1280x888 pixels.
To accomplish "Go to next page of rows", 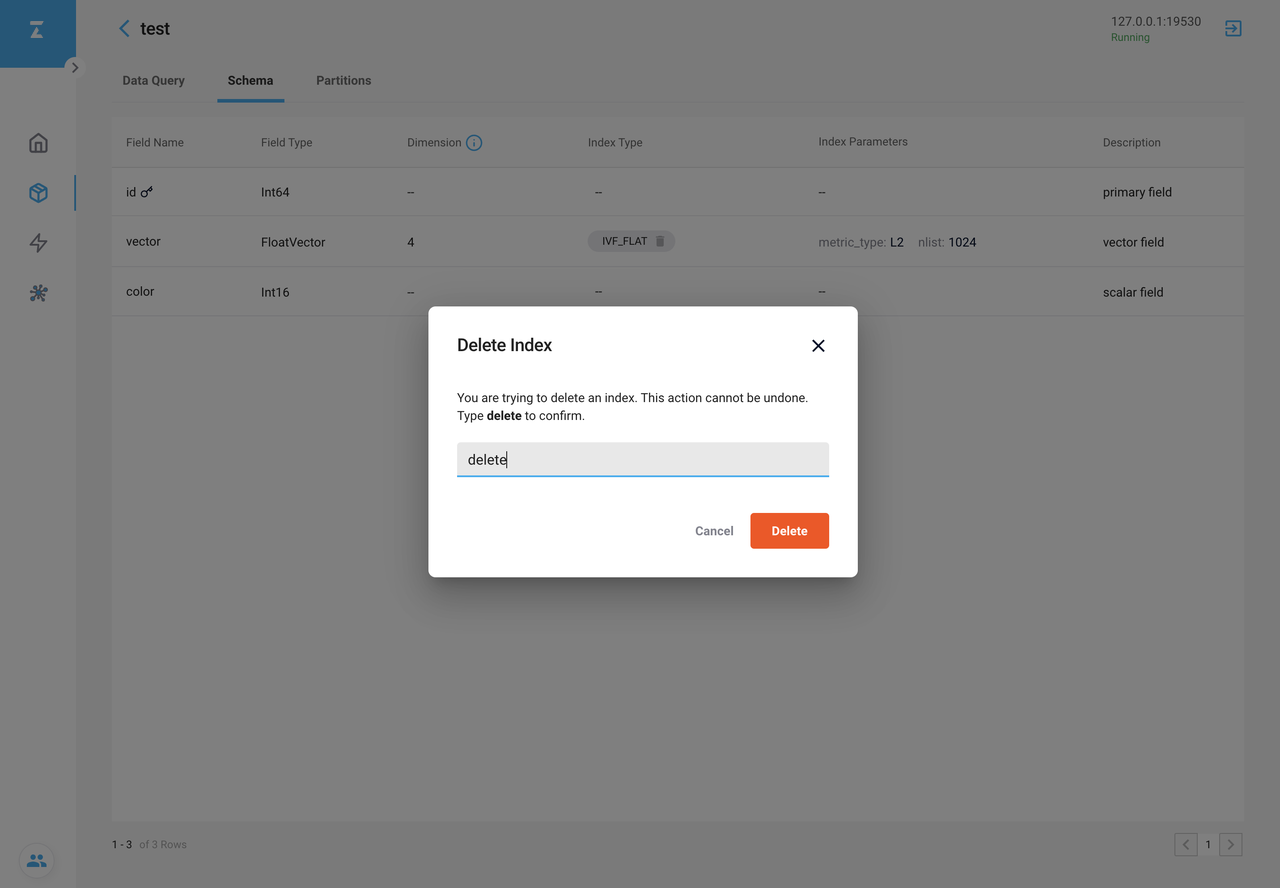I will coord(1231,845).
